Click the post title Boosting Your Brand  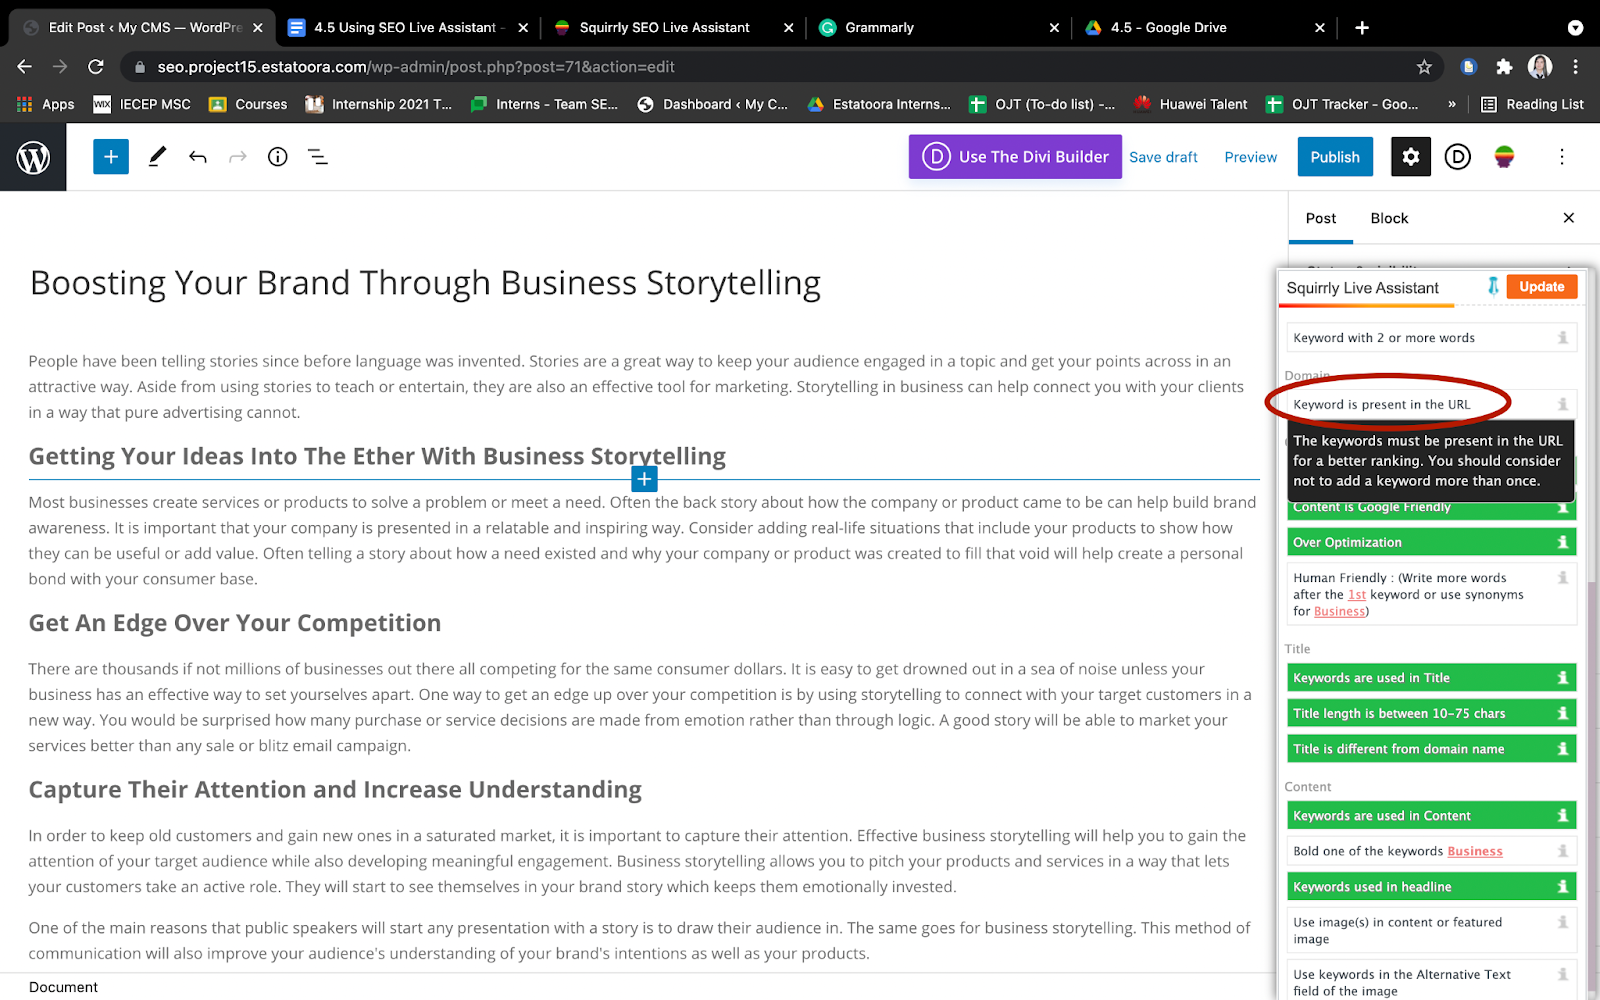(x=425, y=283)
